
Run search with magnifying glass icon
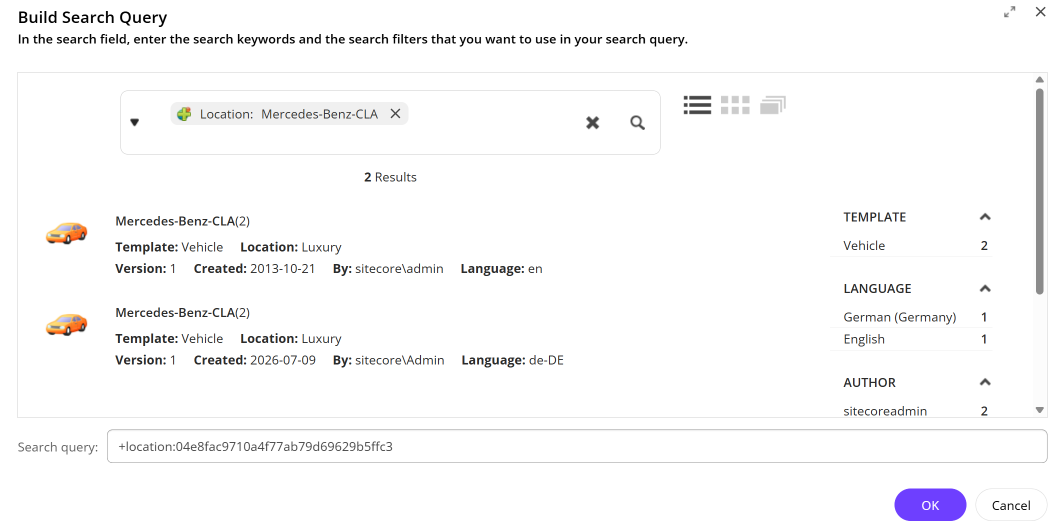638,123
